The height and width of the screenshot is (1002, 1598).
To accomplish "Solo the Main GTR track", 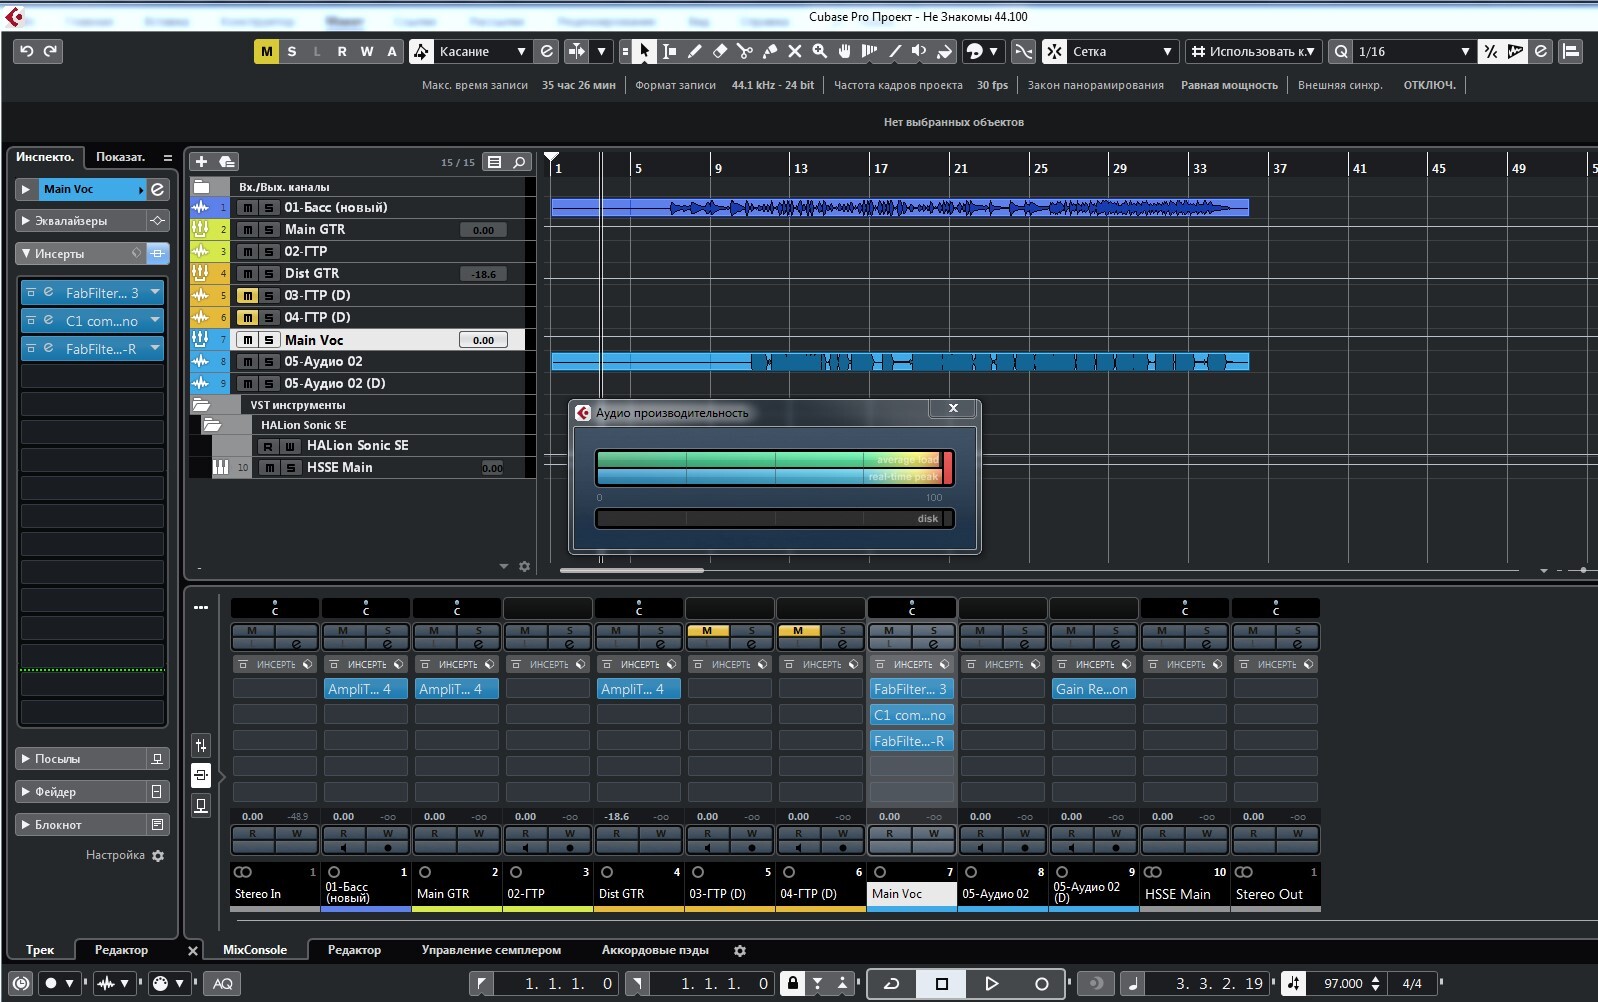I will [269, 230].
